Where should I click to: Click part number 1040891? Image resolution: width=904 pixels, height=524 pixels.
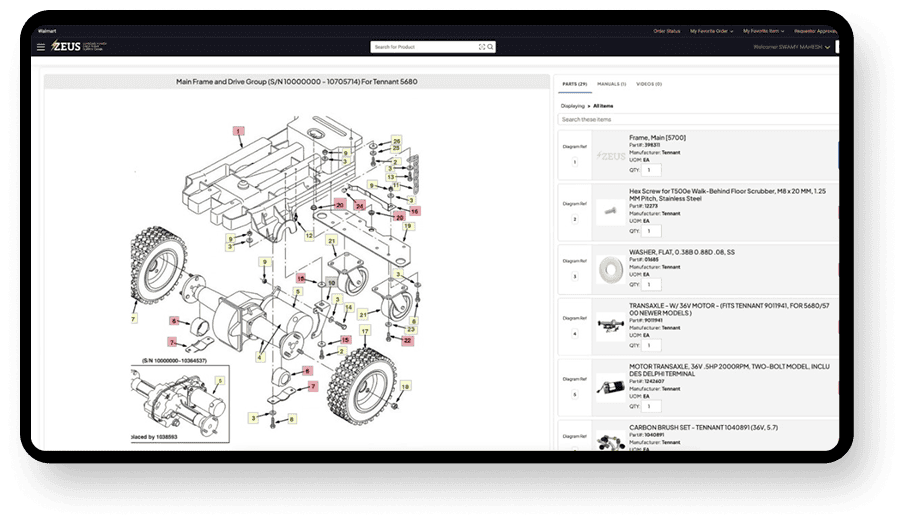click(654, 435)
